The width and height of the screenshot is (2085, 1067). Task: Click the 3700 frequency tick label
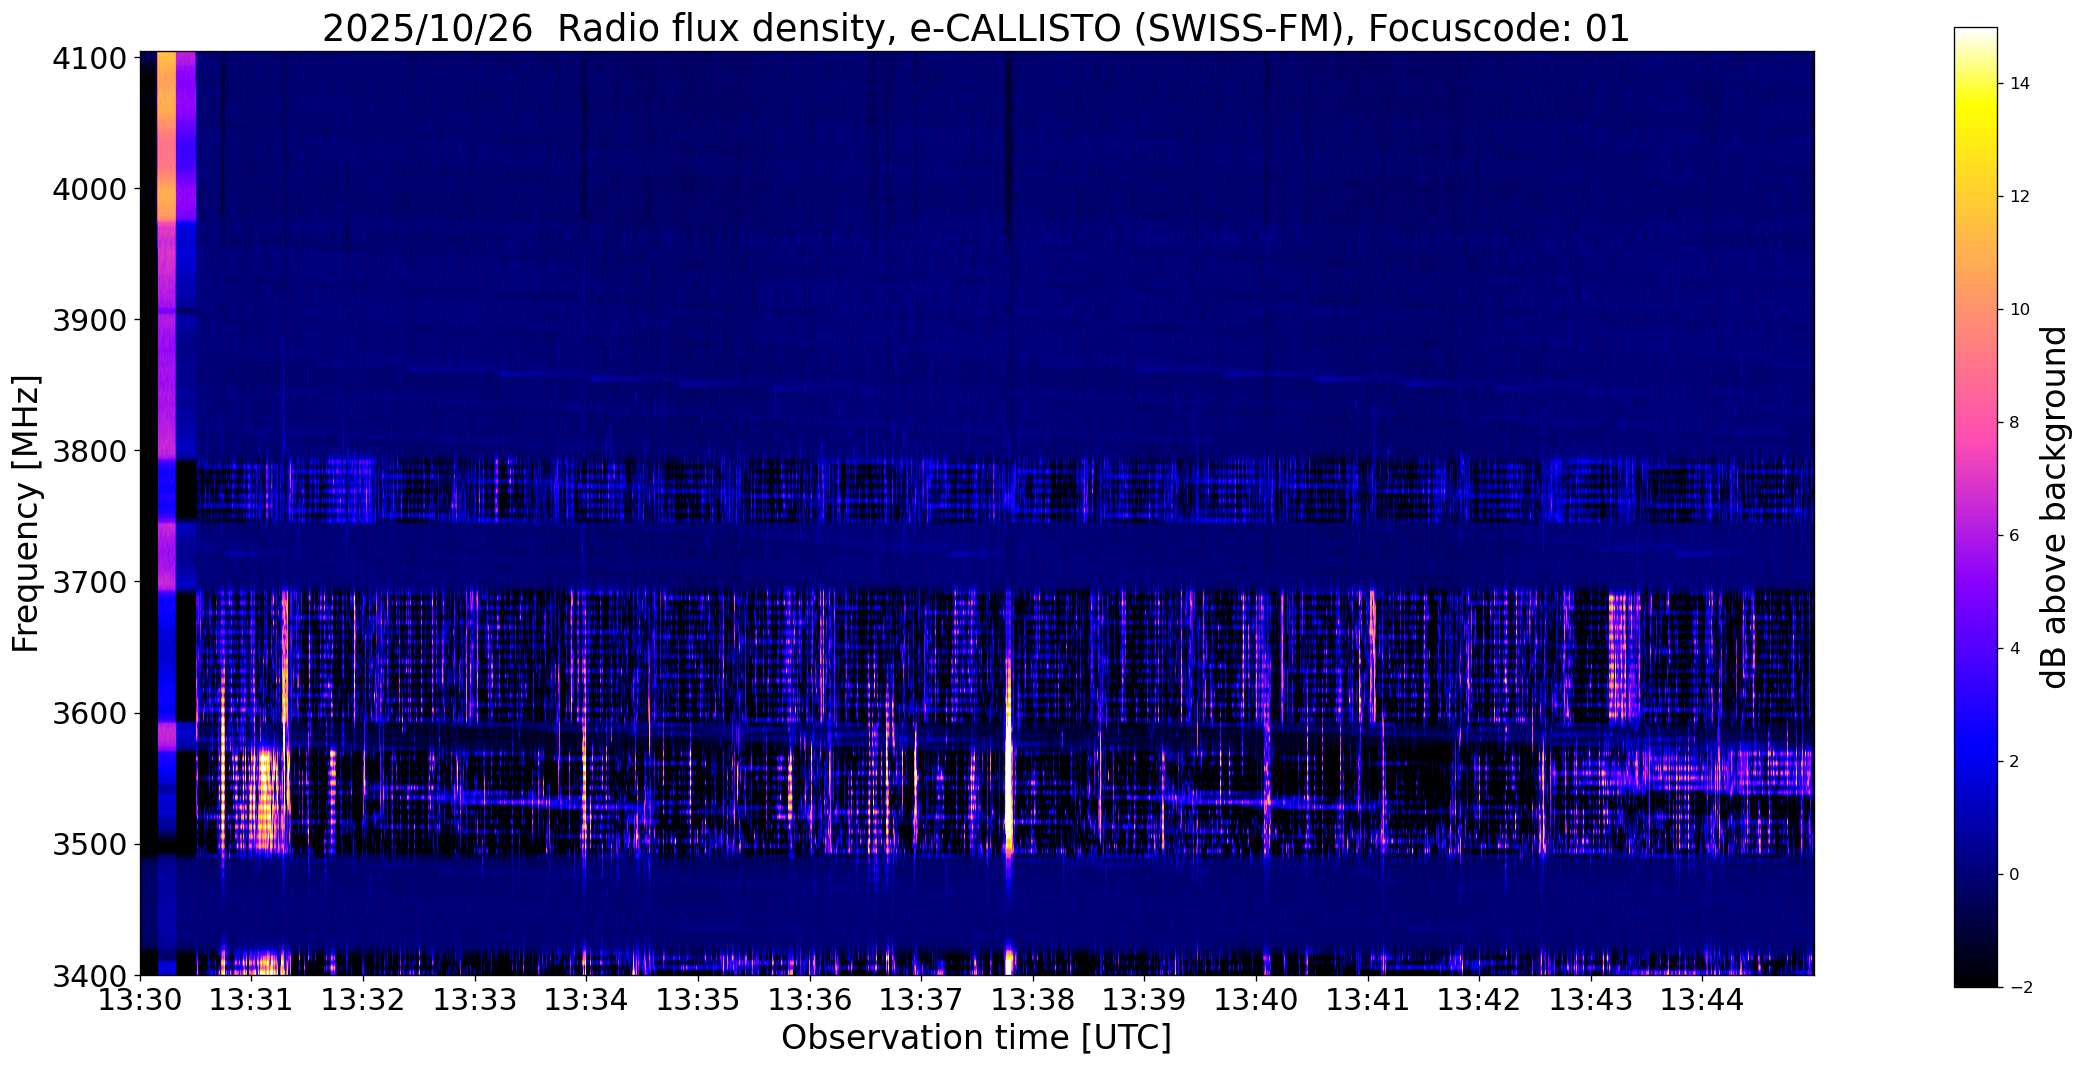point(90,582)
